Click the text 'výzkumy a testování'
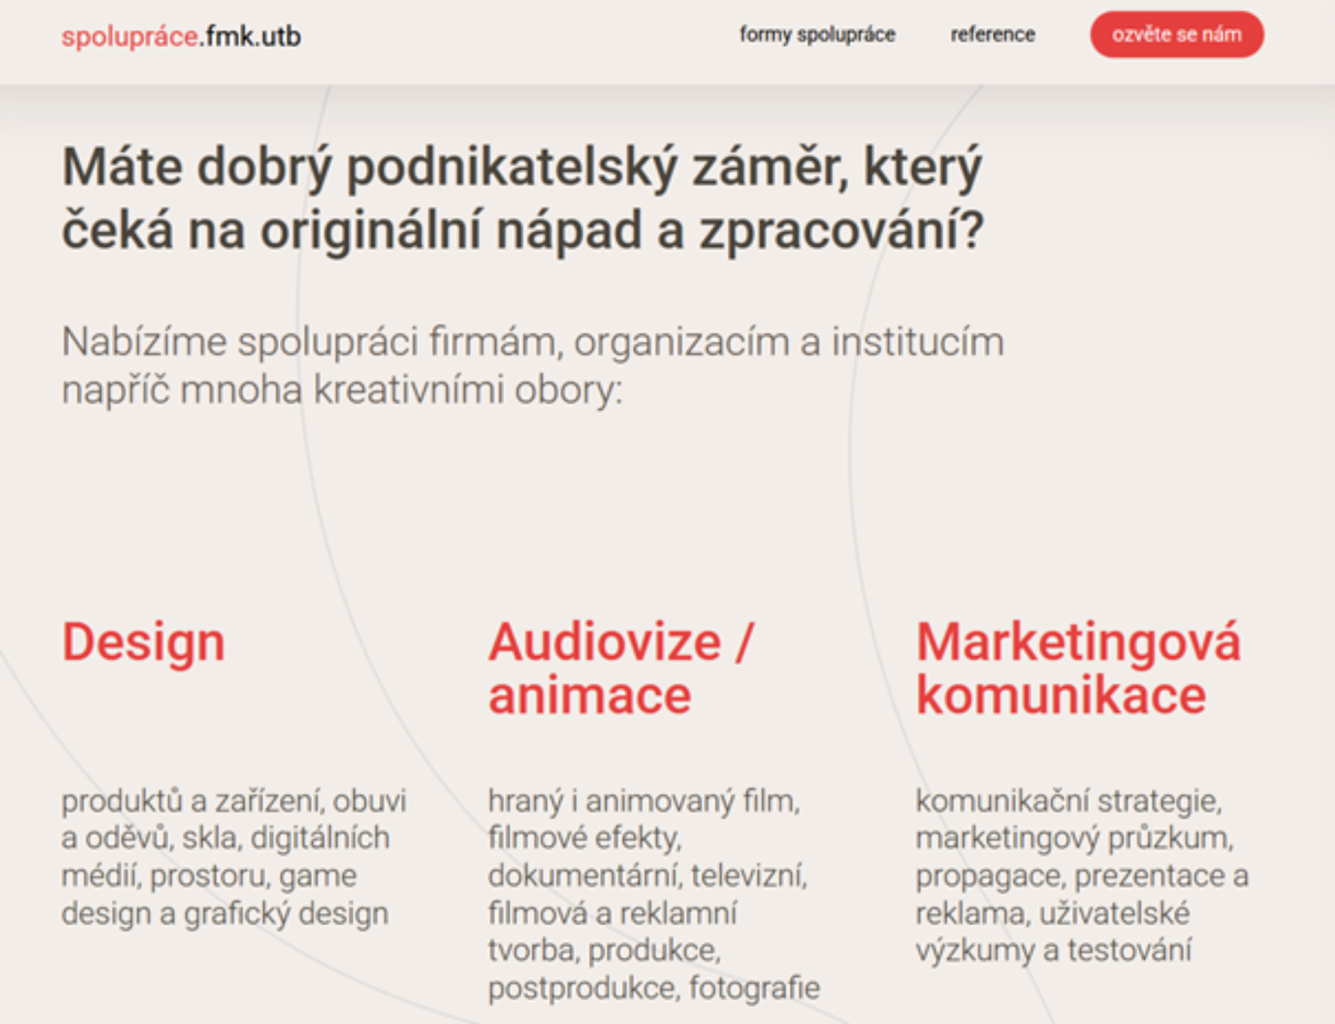 click(x=1053, y=951)
